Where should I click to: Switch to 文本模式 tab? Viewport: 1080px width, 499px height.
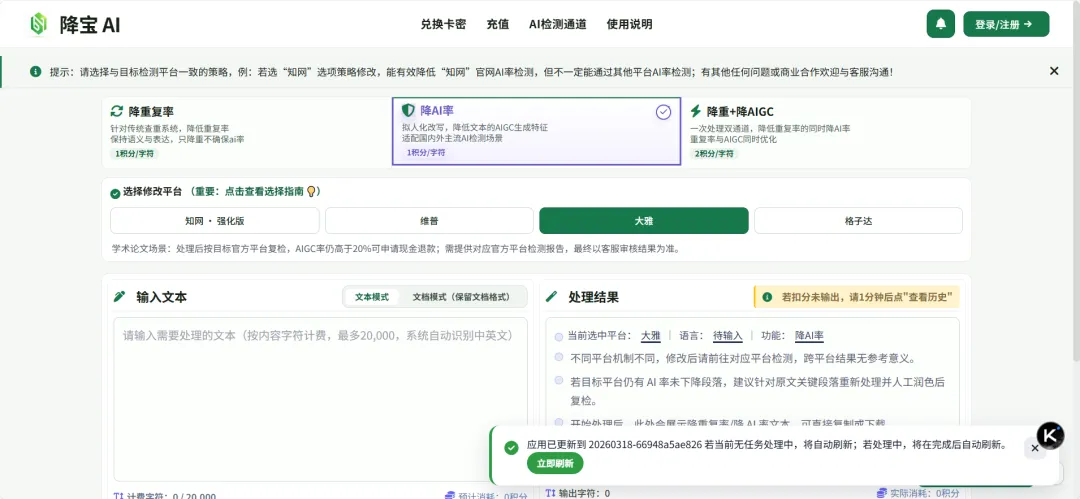coord(372,297)
